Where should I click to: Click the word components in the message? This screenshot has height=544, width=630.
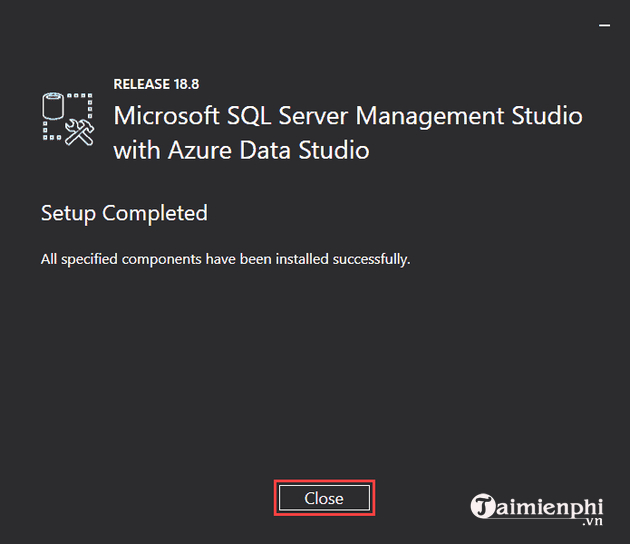[161, 260]
